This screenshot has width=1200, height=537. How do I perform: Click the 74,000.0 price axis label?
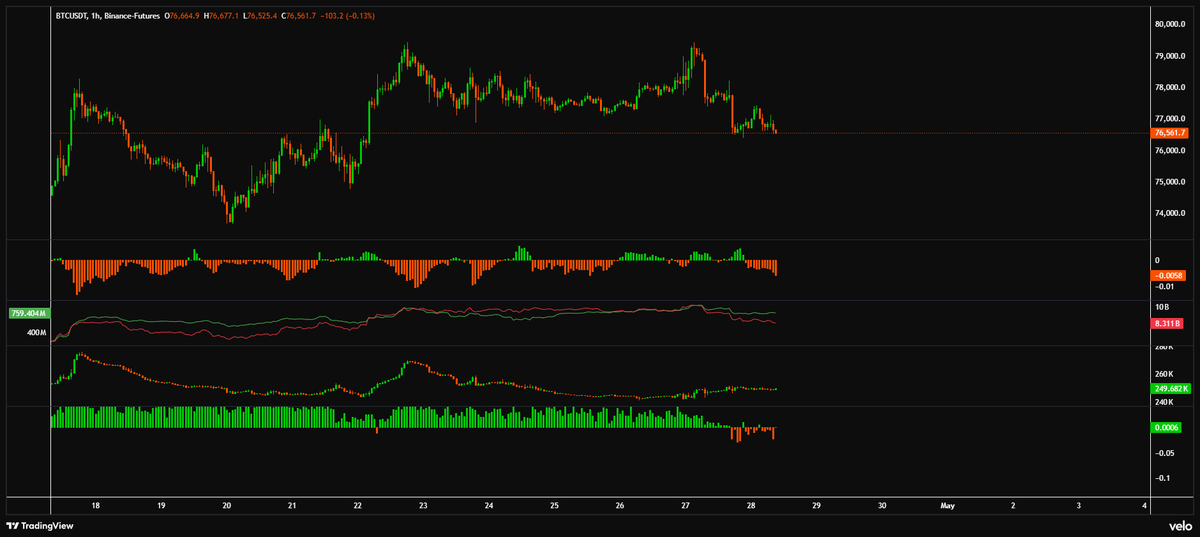[x=1170, y=214]
